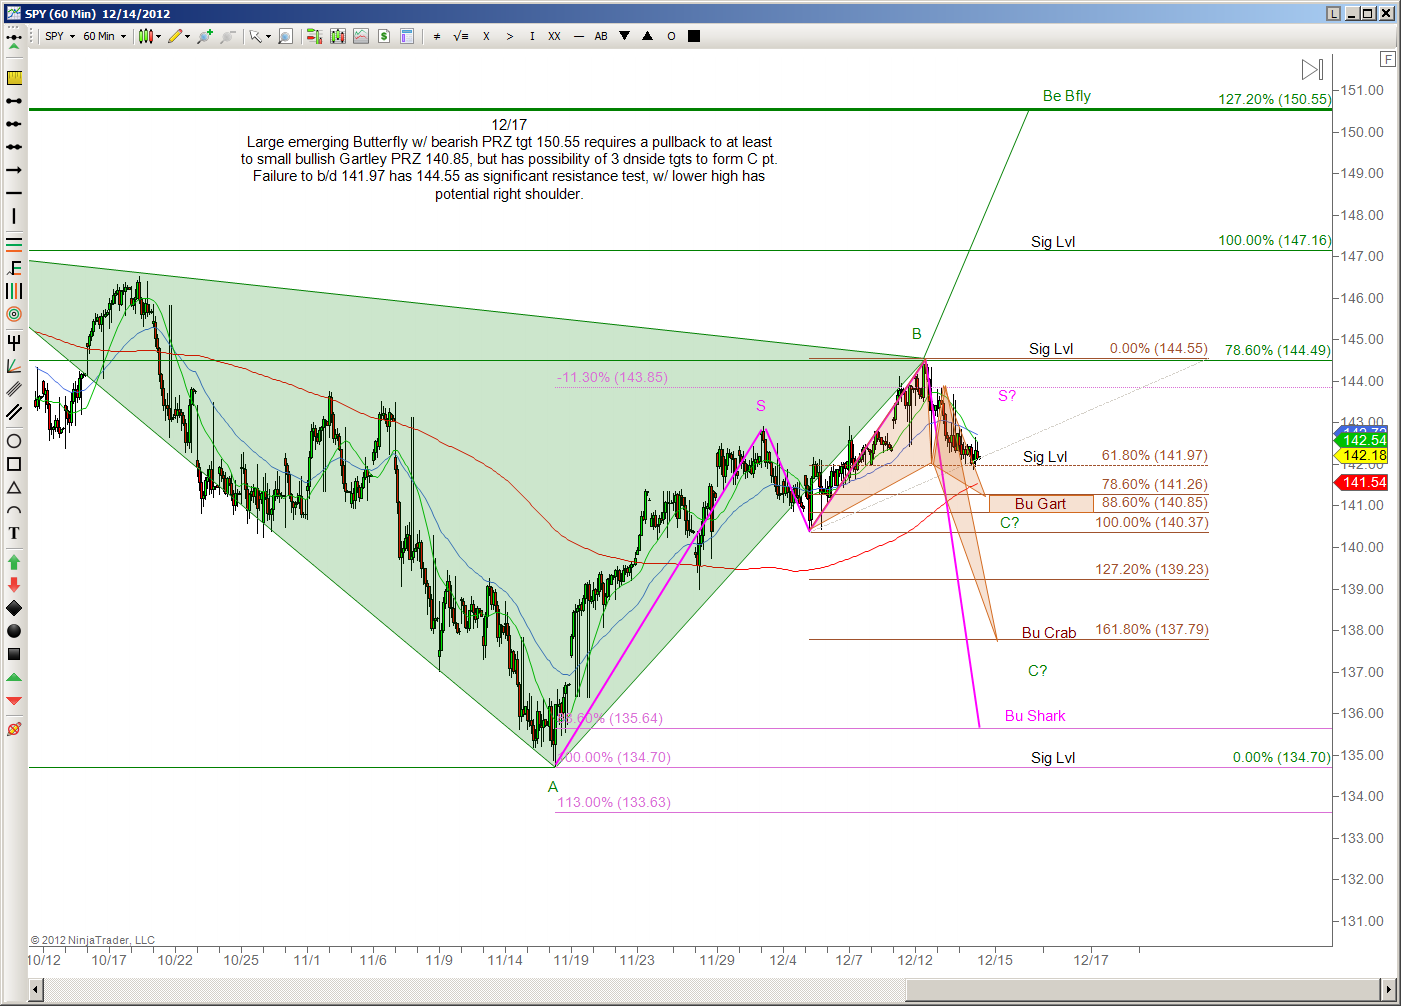This screenshot has width=1401, height=1006.
Task: Click the horizontal scrollbar thumb
Action: (1142, 990)
